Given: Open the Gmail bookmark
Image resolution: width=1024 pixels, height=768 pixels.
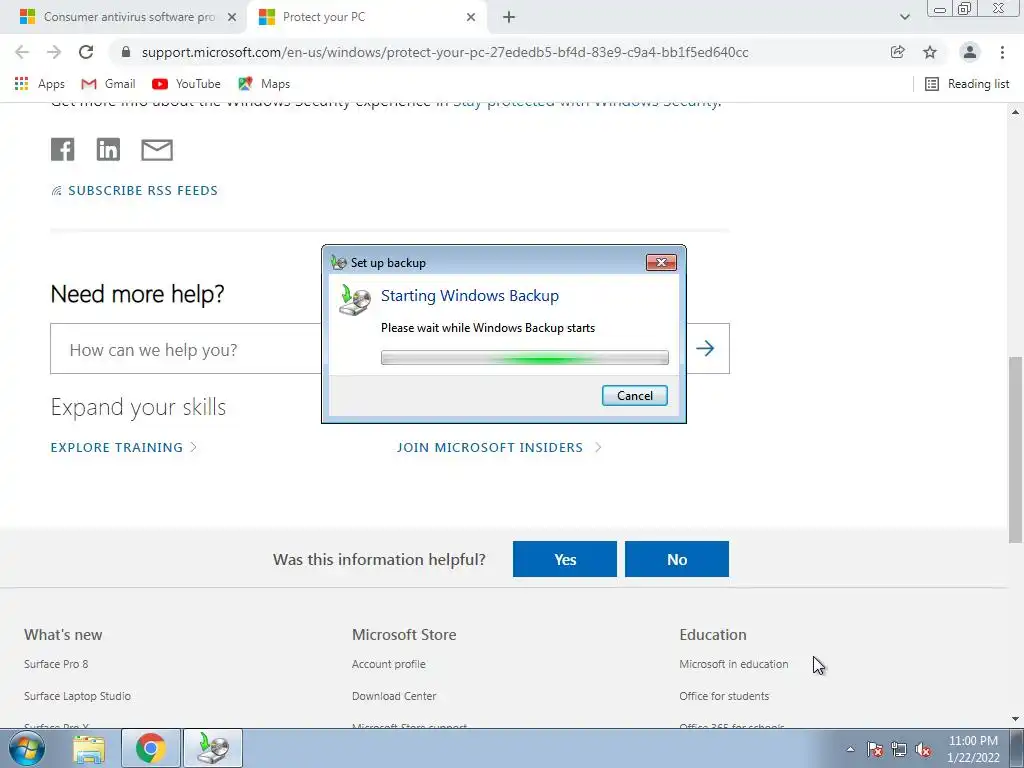Looking at the screenshot, I should coord(108,84).
